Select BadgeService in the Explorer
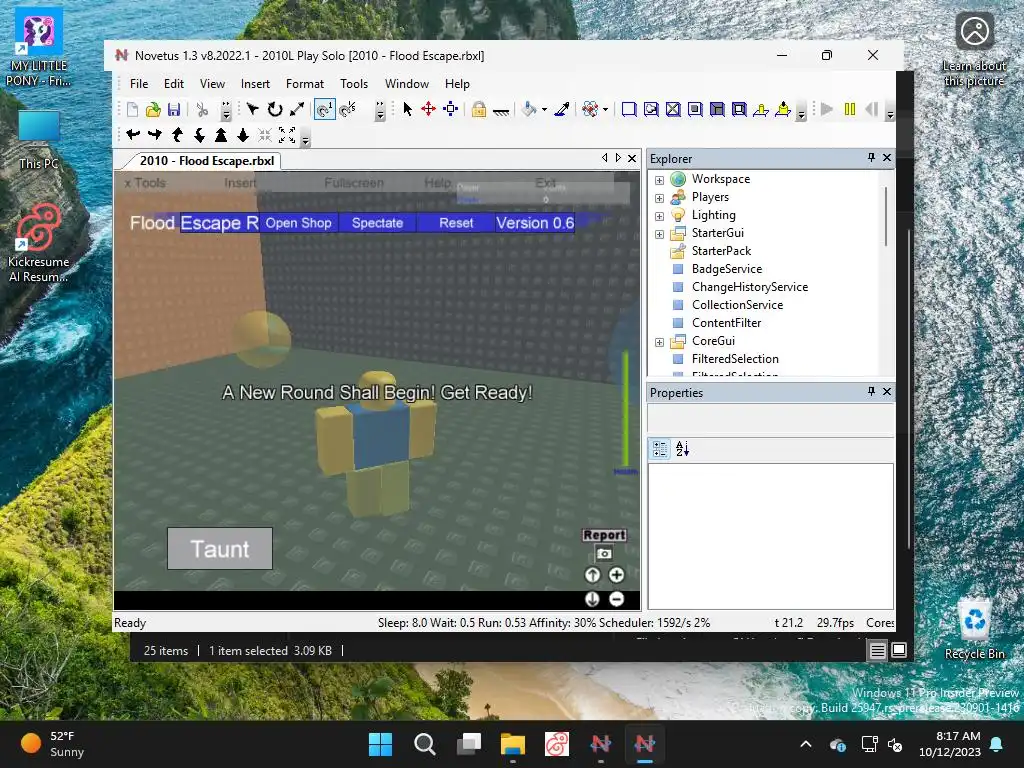 coord(727,268)
